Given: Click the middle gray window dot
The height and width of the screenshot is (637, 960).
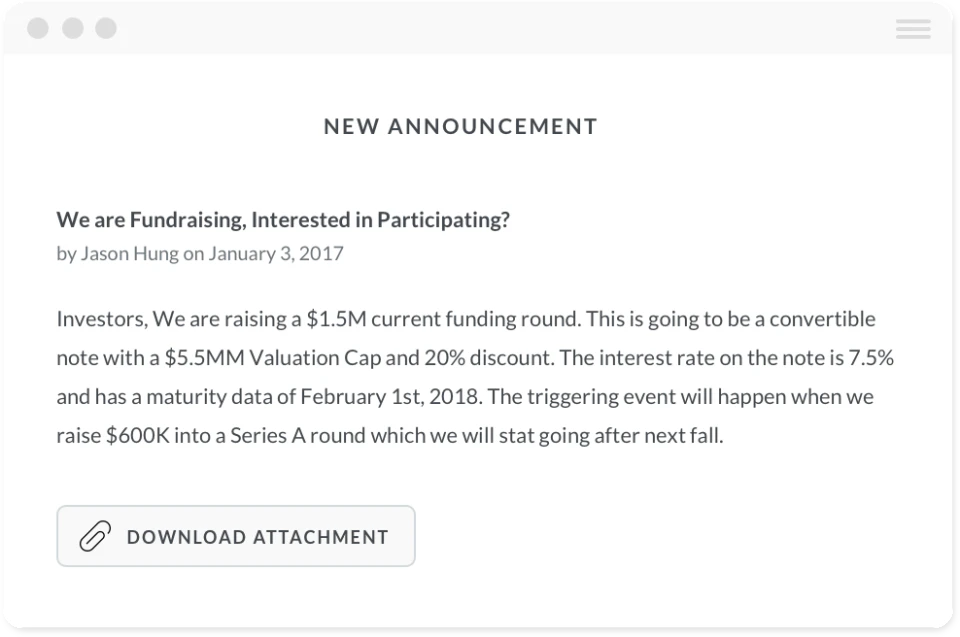Looking at the screenshot, I should pyautogui.click(x=72, y=29).
